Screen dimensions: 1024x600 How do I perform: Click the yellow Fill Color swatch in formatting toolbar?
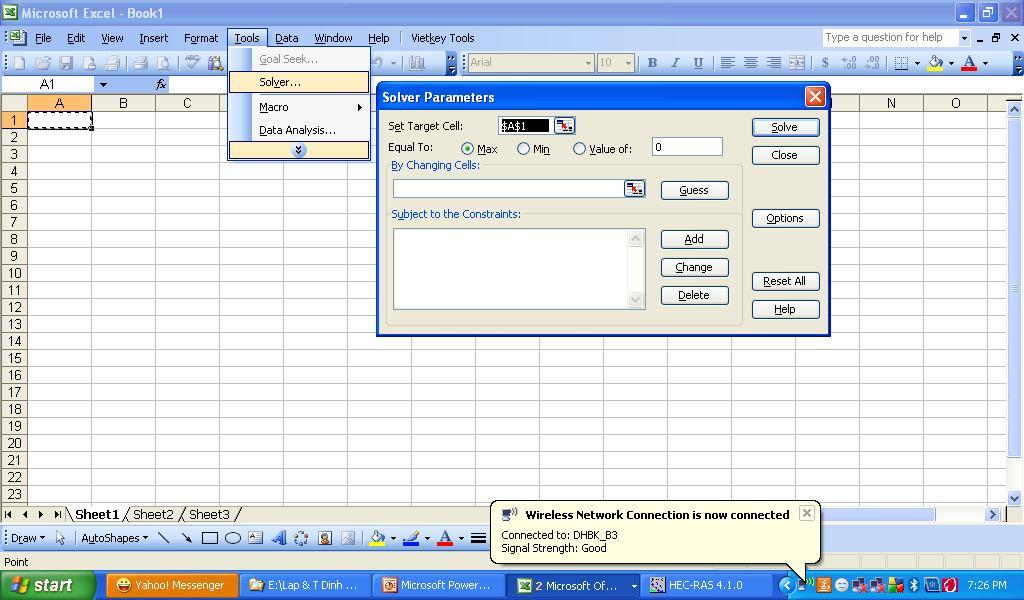pyautogui.click(x=935, y=63)
